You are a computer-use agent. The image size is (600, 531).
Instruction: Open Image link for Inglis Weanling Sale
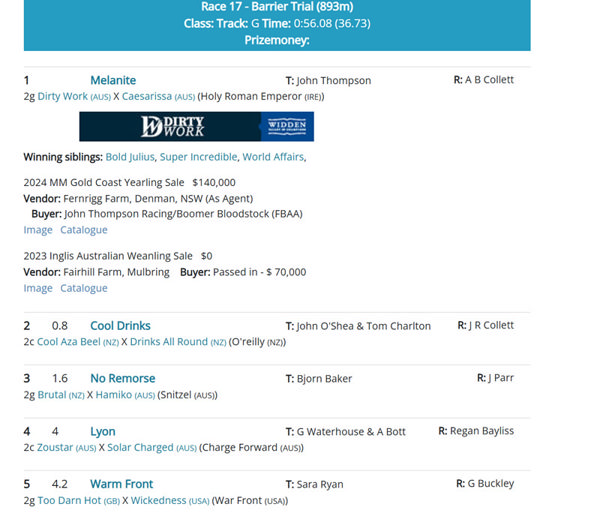[x=38, y=288]
